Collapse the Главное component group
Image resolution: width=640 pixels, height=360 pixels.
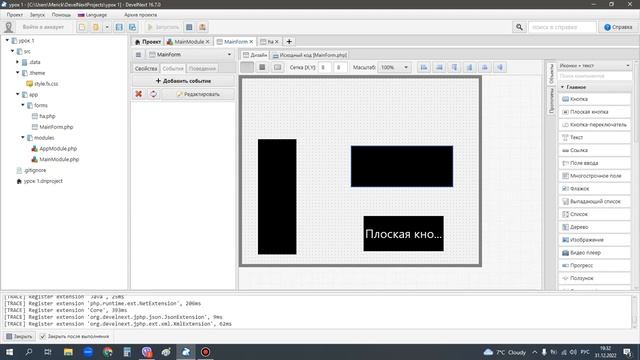562,87
